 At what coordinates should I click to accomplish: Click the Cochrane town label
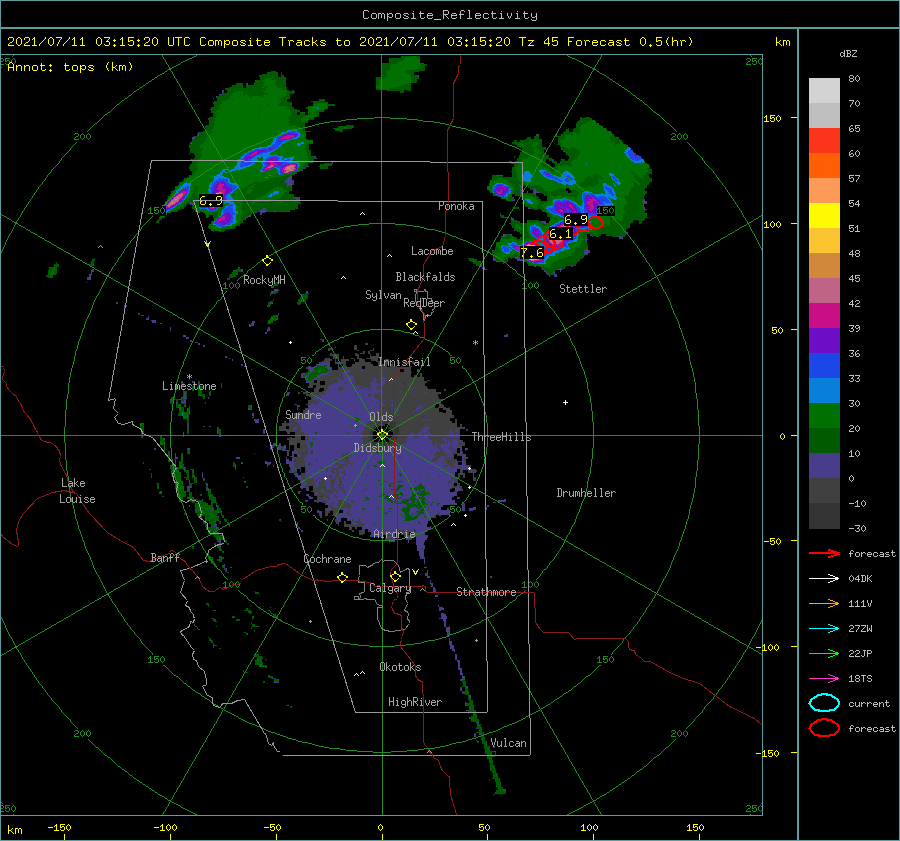tap(327, 559)
